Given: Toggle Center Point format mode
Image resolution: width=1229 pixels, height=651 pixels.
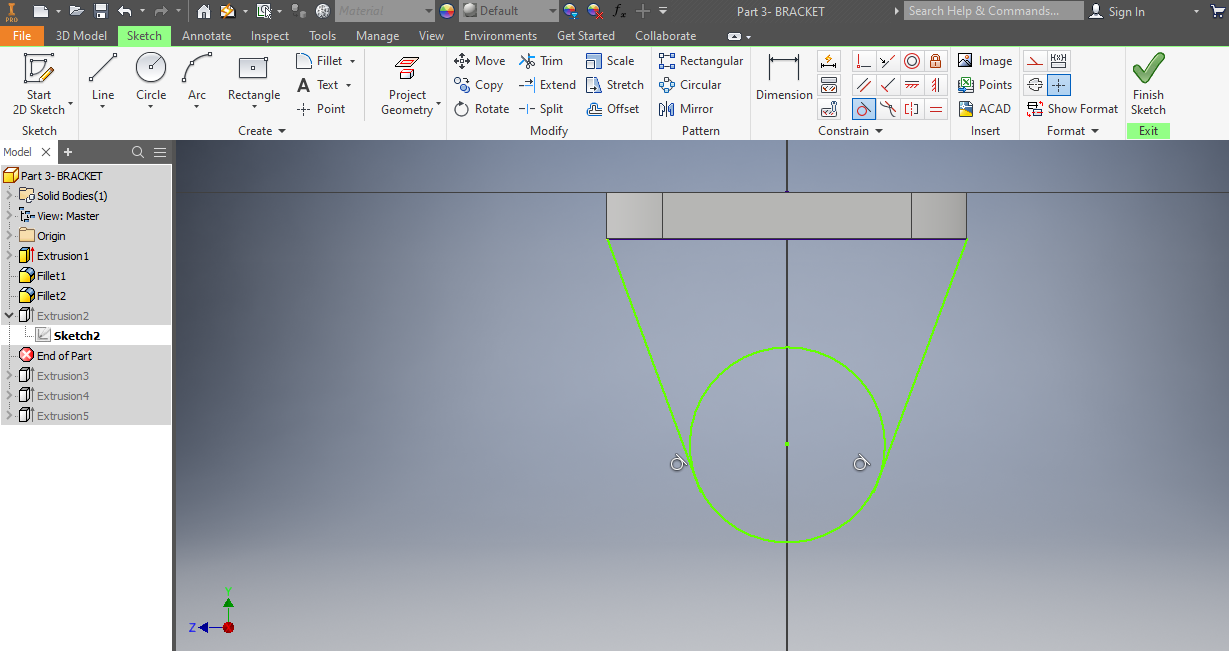Looking at the screenshot, I should pyautogui.click(x=1058, y=85).
